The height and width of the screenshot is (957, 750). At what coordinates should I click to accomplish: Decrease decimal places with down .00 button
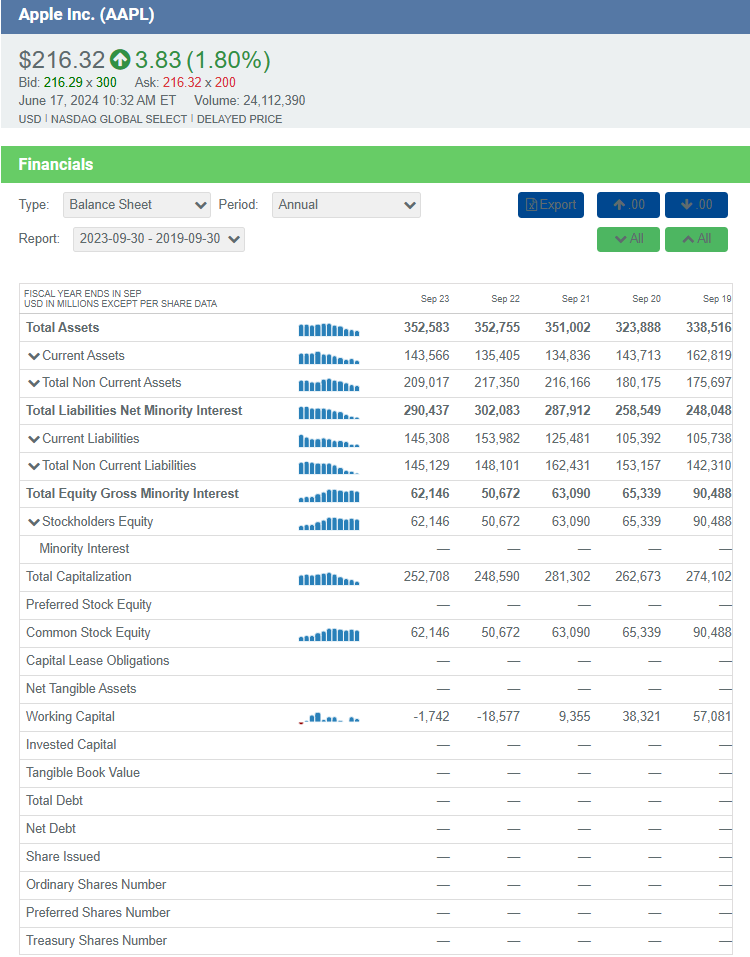click(696, 204)
